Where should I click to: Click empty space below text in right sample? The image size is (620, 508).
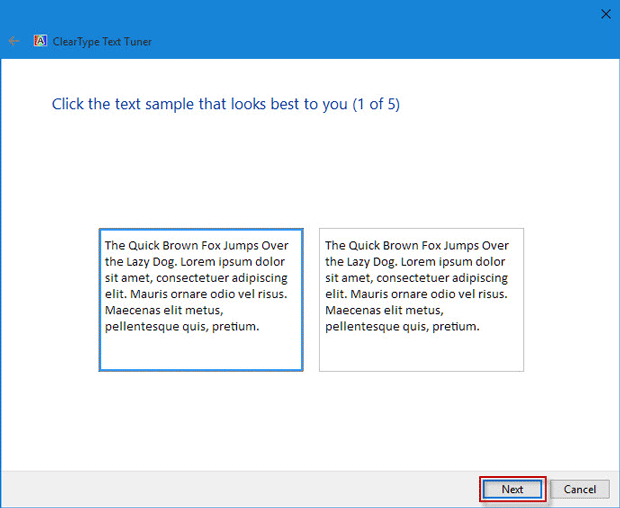click(x=421, y=352)
